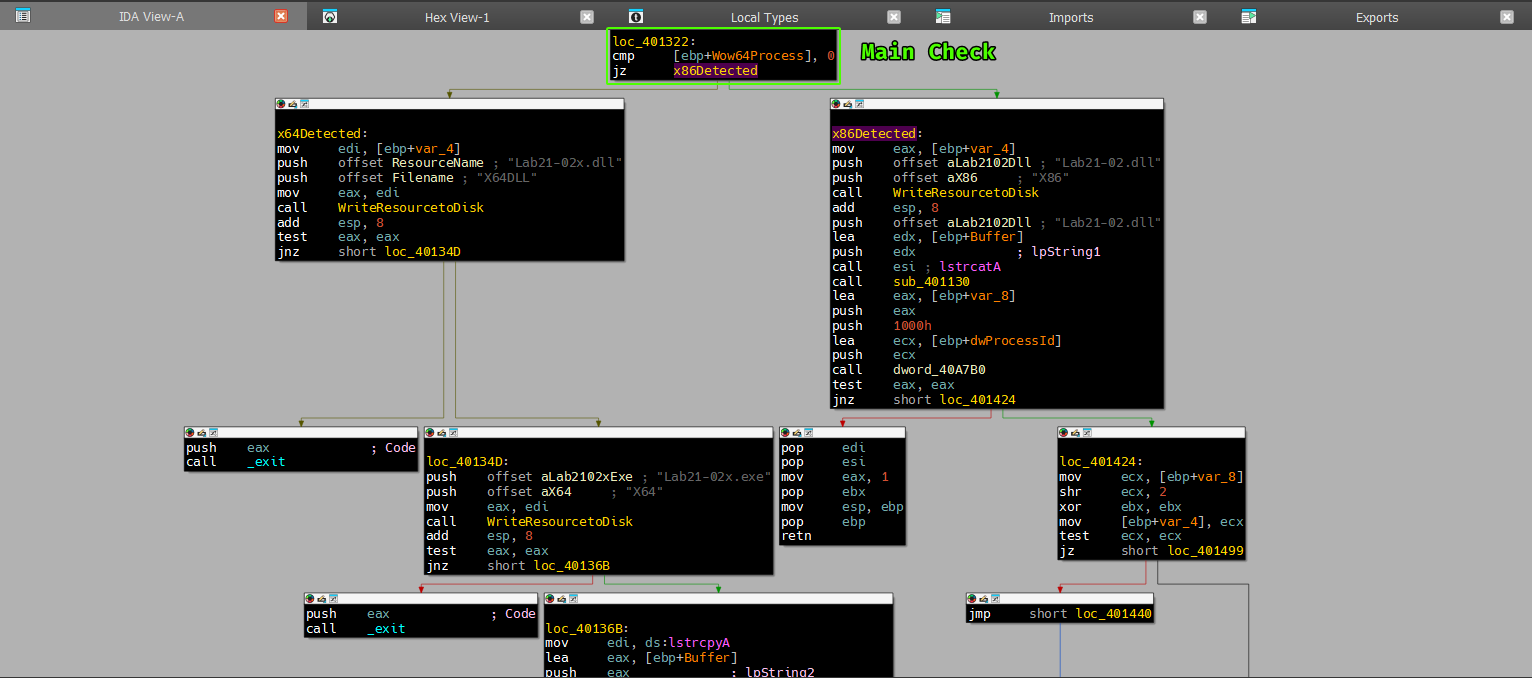Screen dimensions: 1532x678
Task: Click the Exports tab icon
Action: click(1248, 16)
